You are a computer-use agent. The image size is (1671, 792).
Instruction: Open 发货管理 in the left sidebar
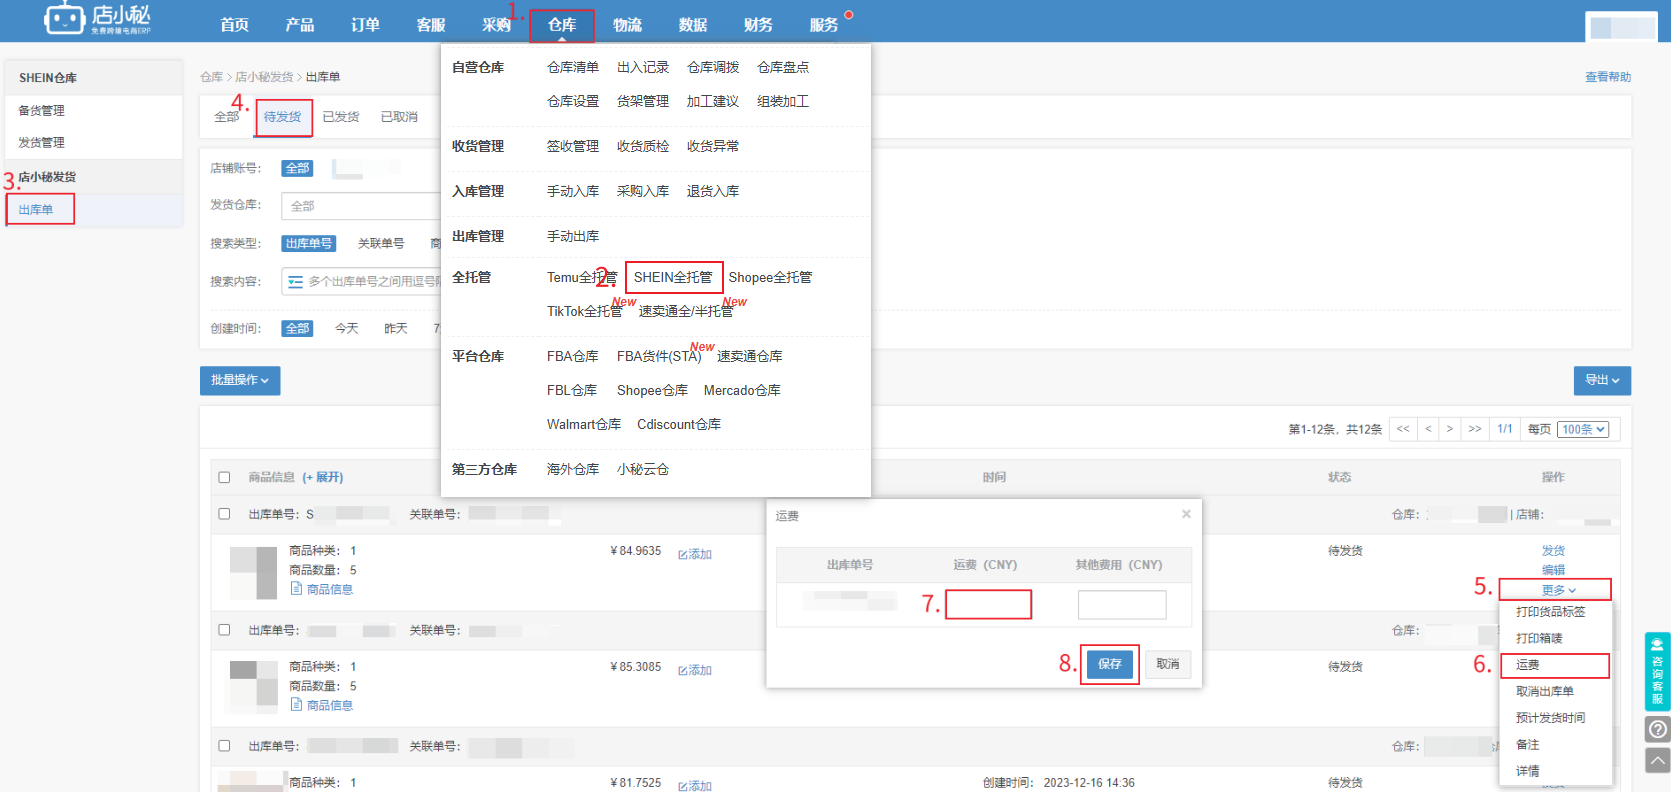[41, 143]
